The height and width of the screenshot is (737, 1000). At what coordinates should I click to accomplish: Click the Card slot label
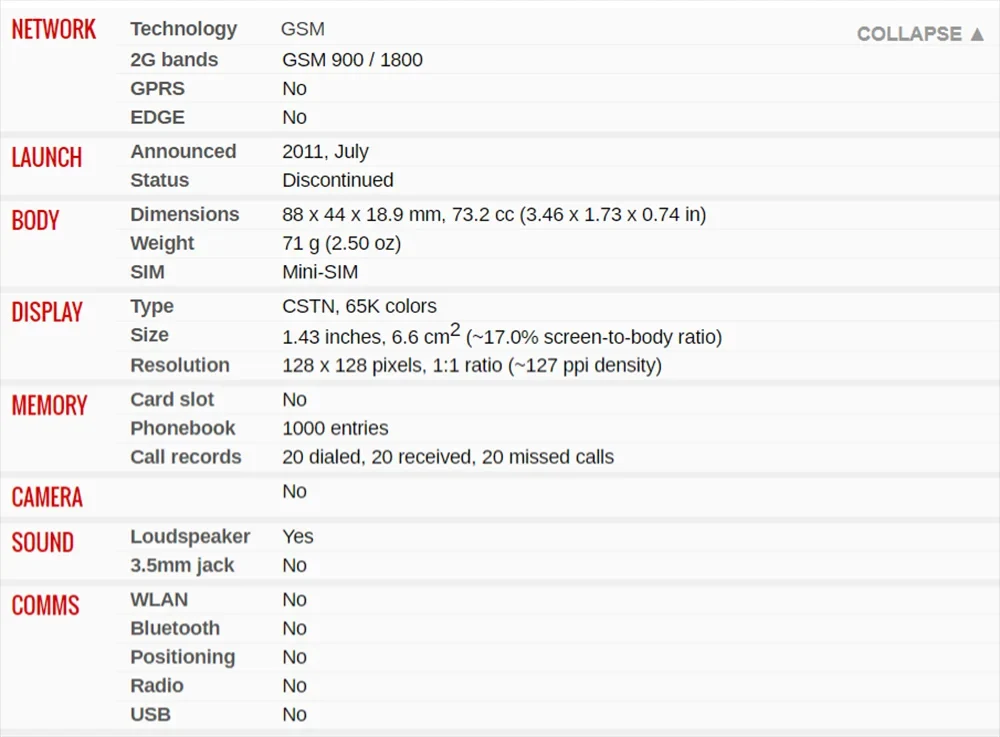[x=172, y=400]
